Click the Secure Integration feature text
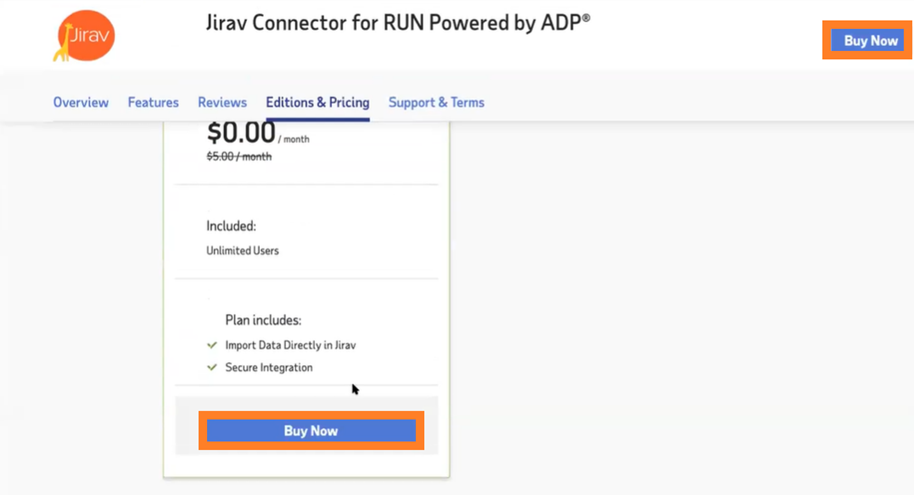 pos(269,367)
